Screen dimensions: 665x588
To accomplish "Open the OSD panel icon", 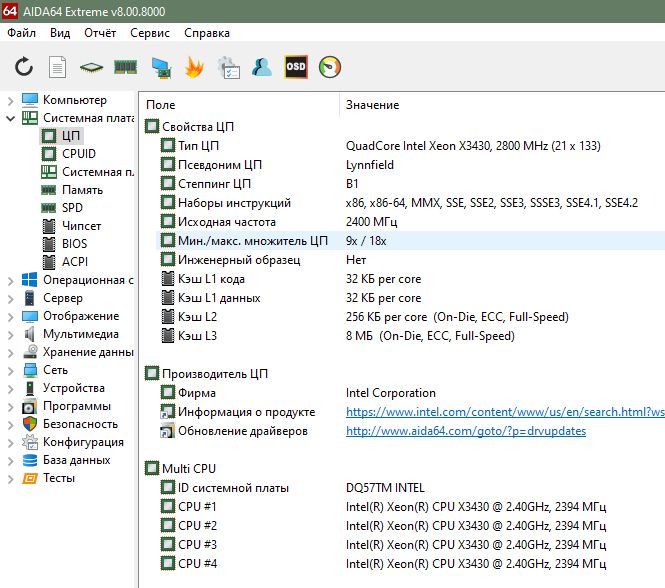I will point(296,67).
